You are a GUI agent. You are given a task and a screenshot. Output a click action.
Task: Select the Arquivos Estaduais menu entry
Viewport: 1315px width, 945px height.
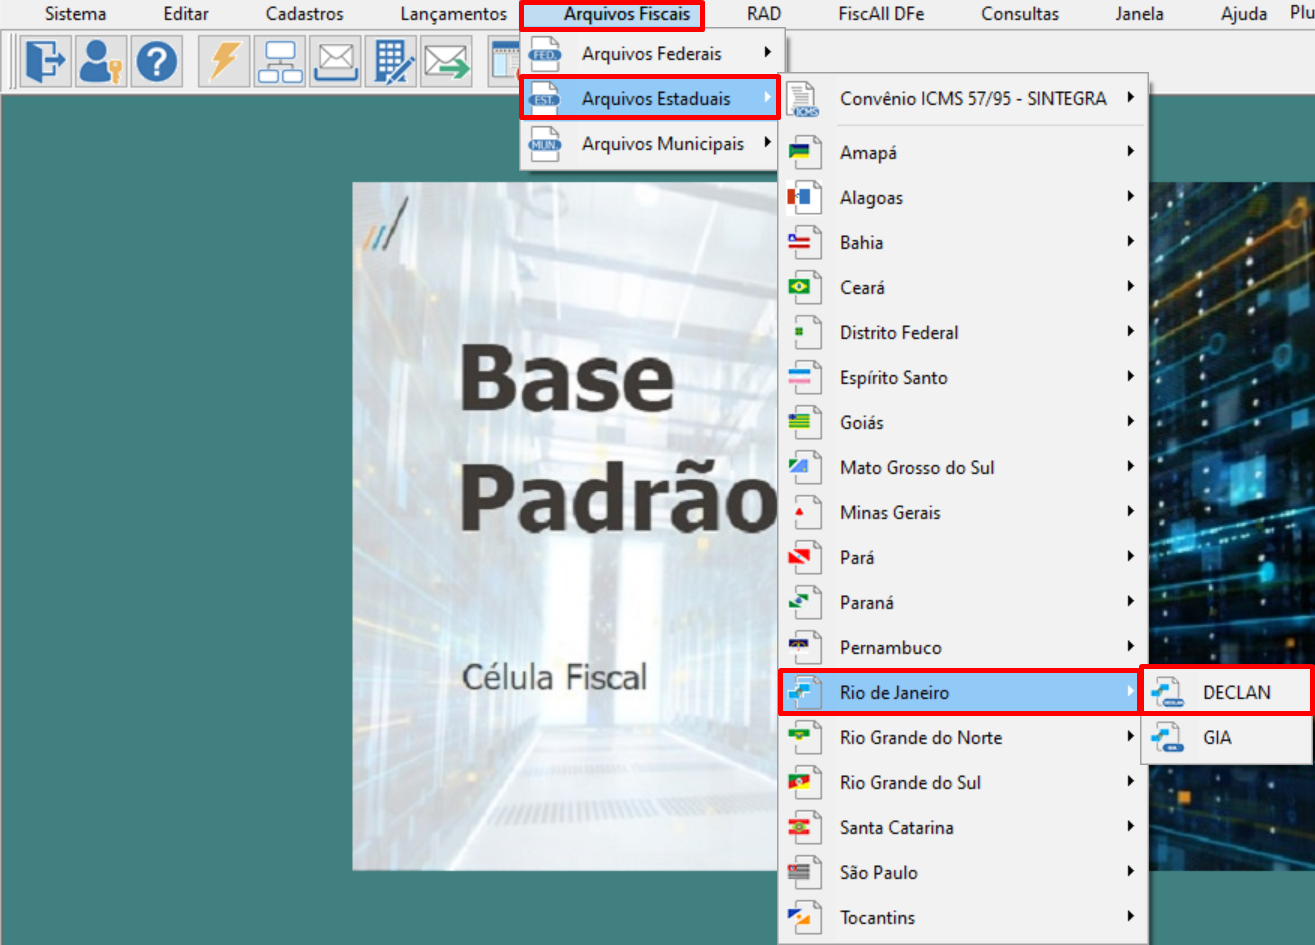click(649, 98)
